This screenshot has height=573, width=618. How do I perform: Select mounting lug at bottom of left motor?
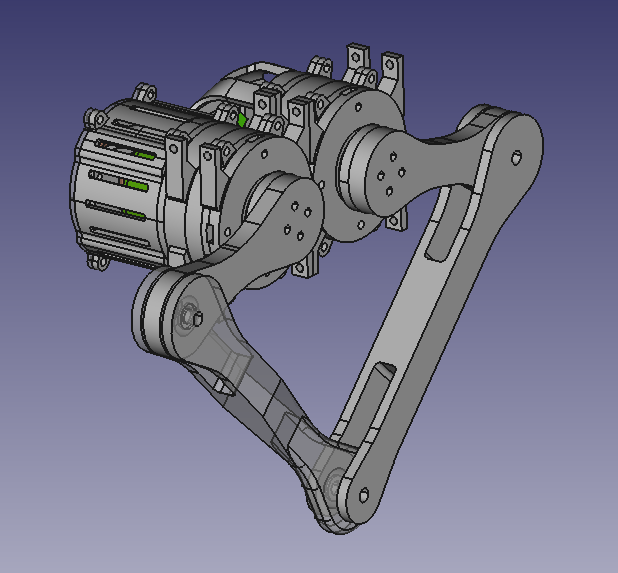pos(104,263)
